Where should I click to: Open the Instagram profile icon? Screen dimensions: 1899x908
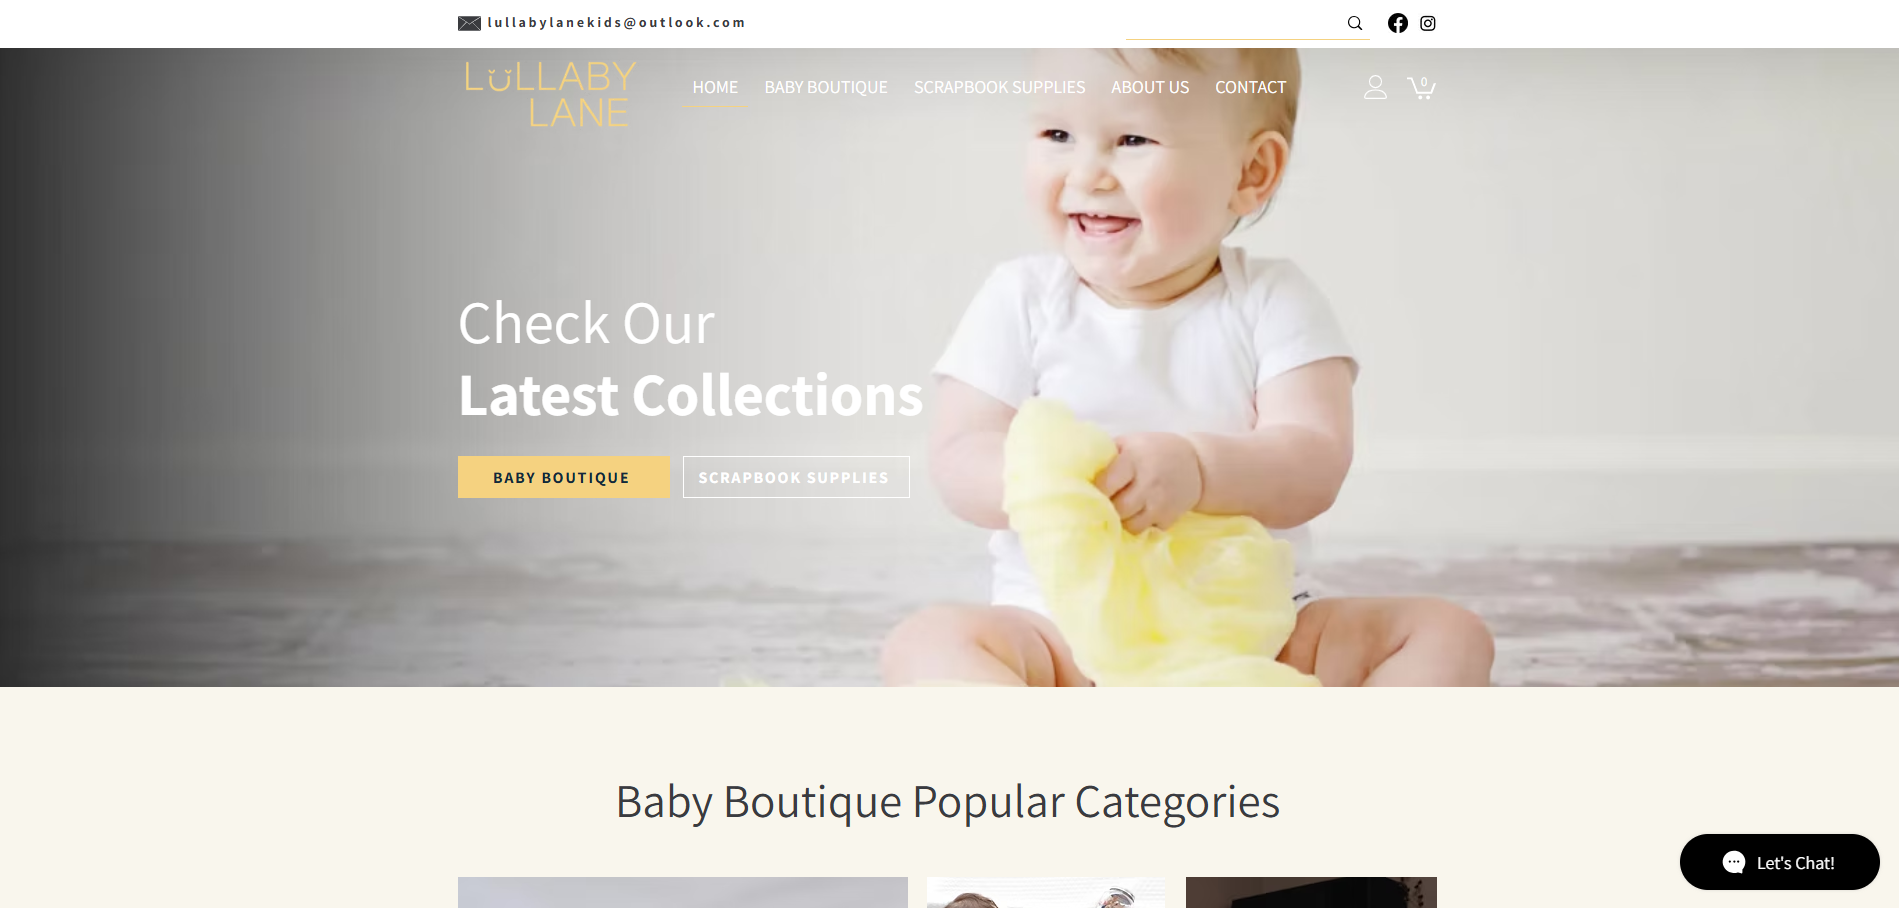pos(1428,23)
